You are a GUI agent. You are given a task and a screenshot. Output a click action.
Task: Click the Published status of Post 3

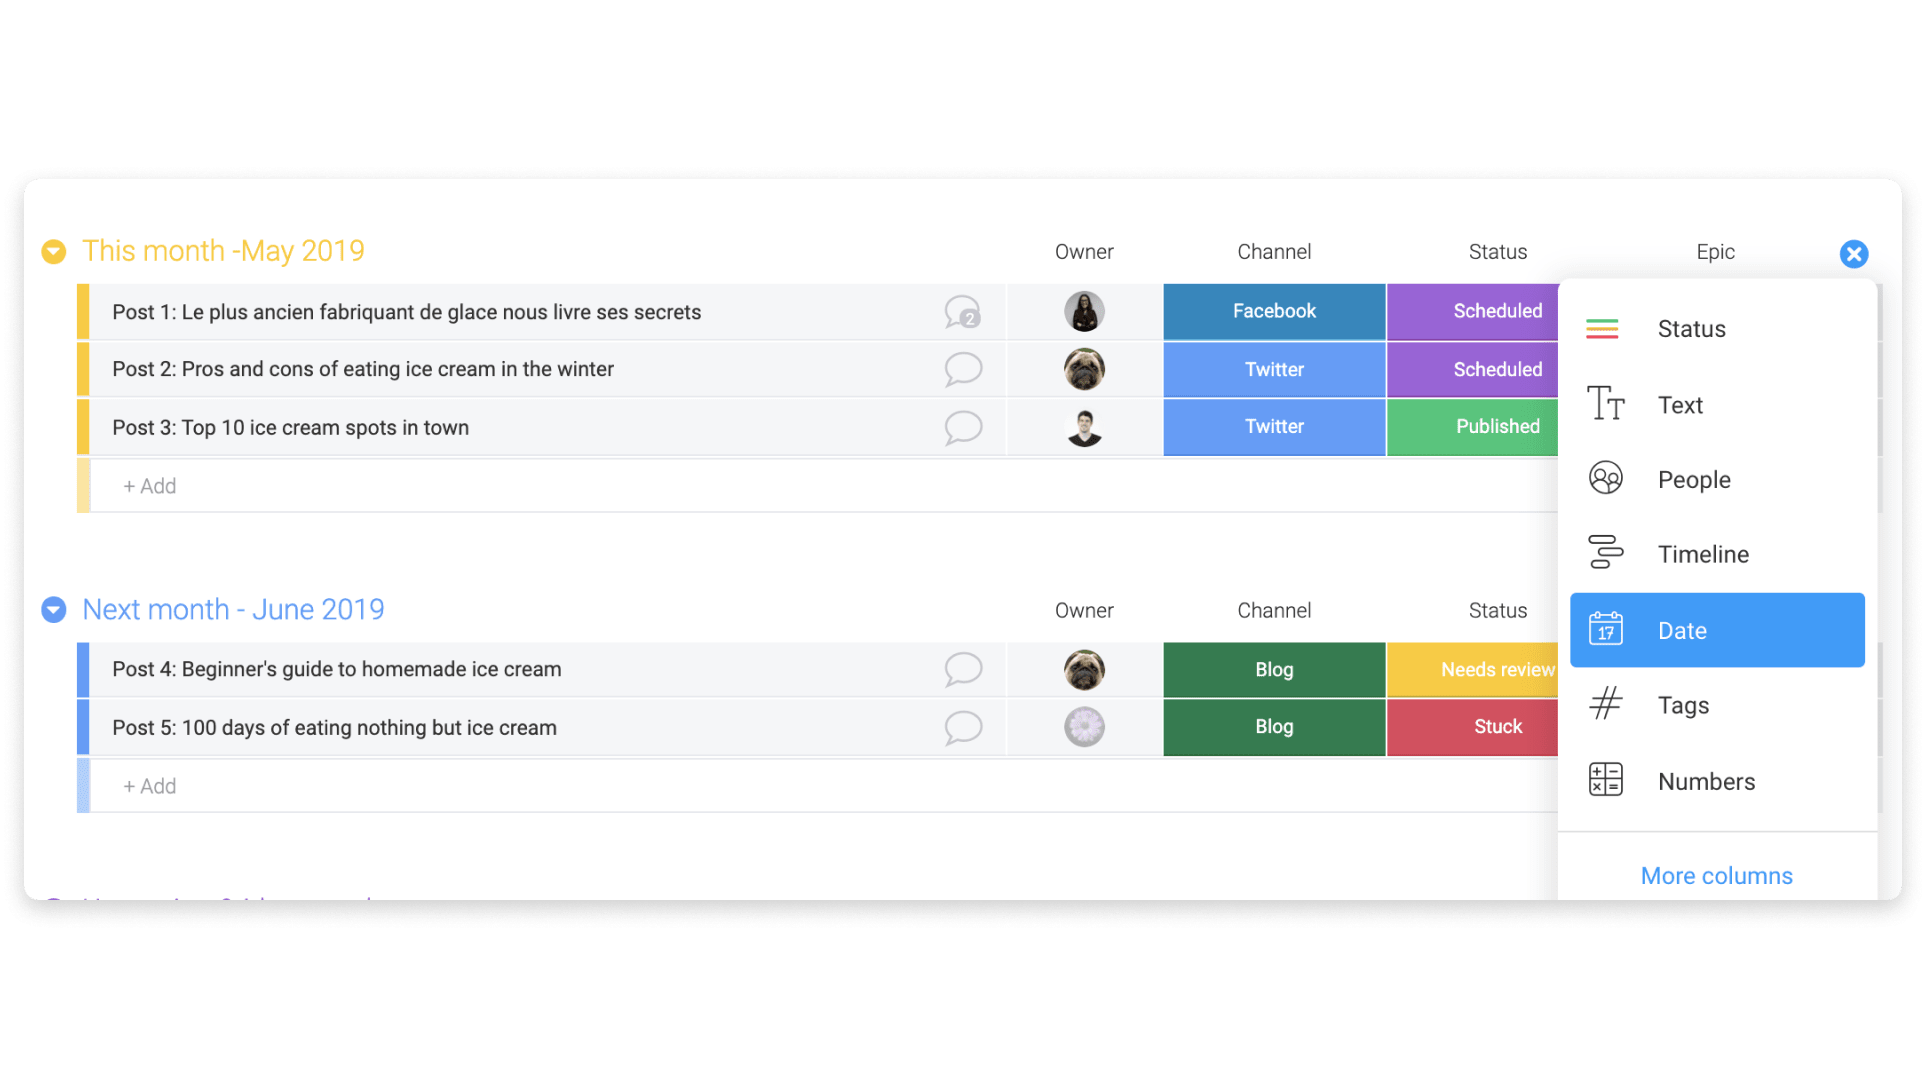pyautogui.click(x=1497, y=427)
